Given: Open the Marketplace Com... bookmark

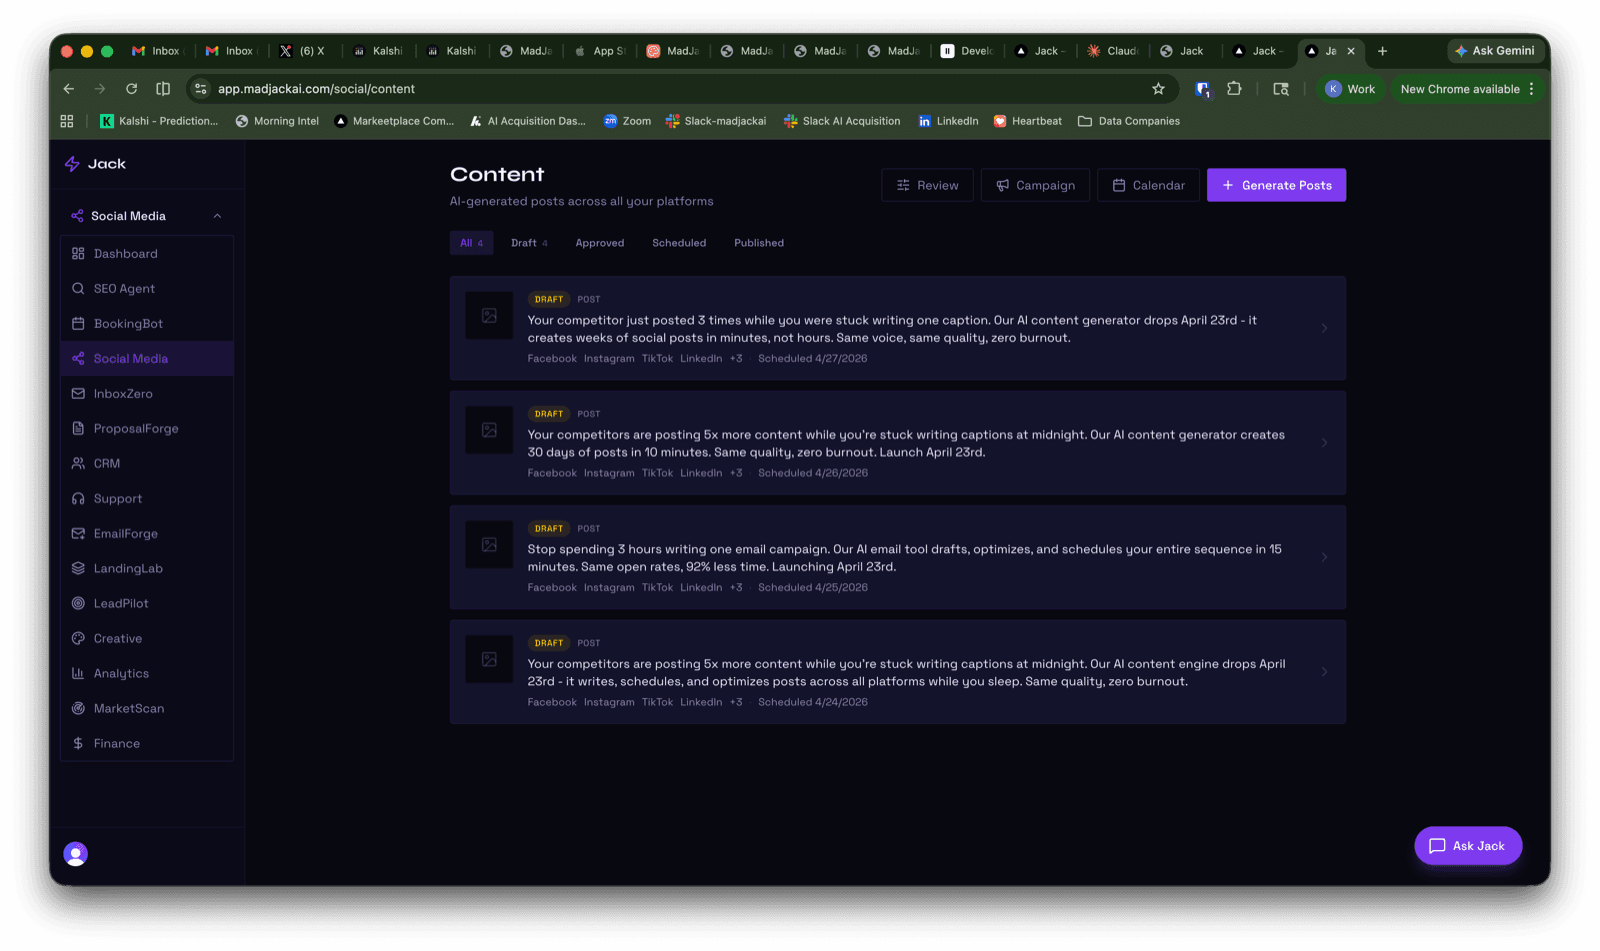Looking at the screenshot, I should [394, 121].
